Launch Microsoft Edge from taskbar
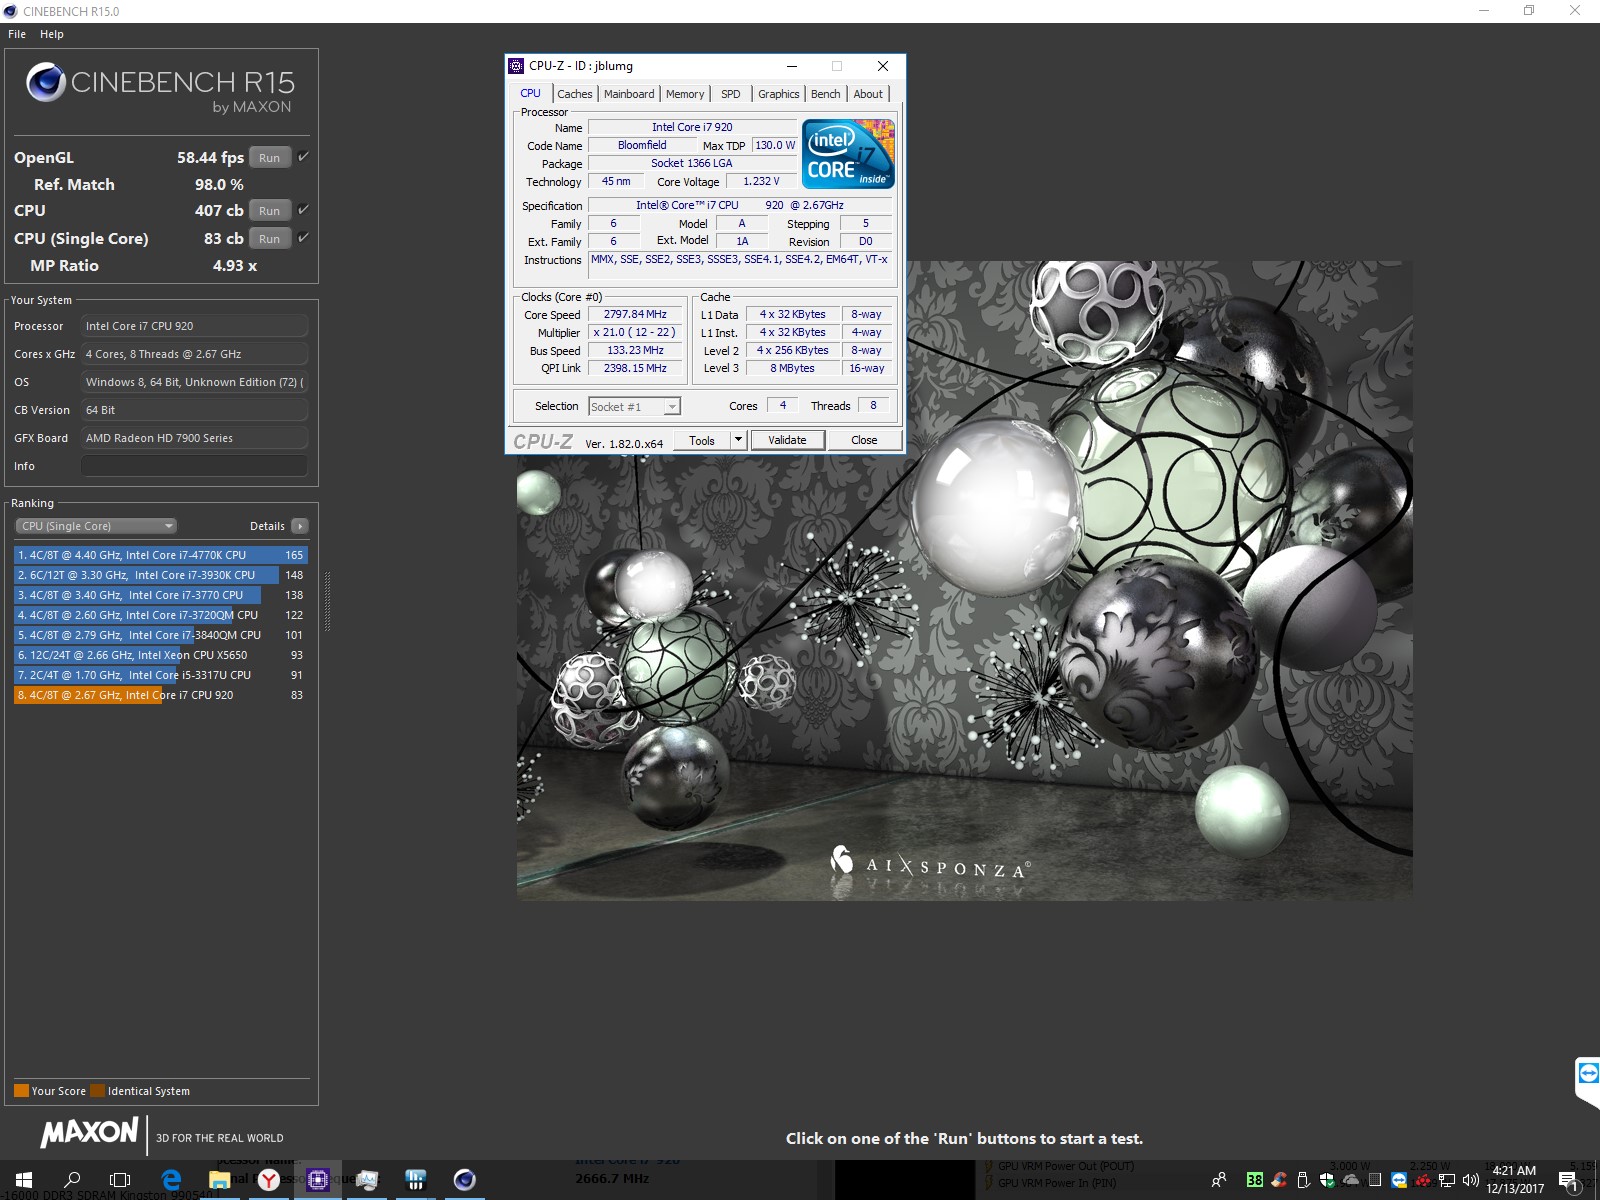The width and height of the screenshot is (1600, 1200). (171, 1180)
